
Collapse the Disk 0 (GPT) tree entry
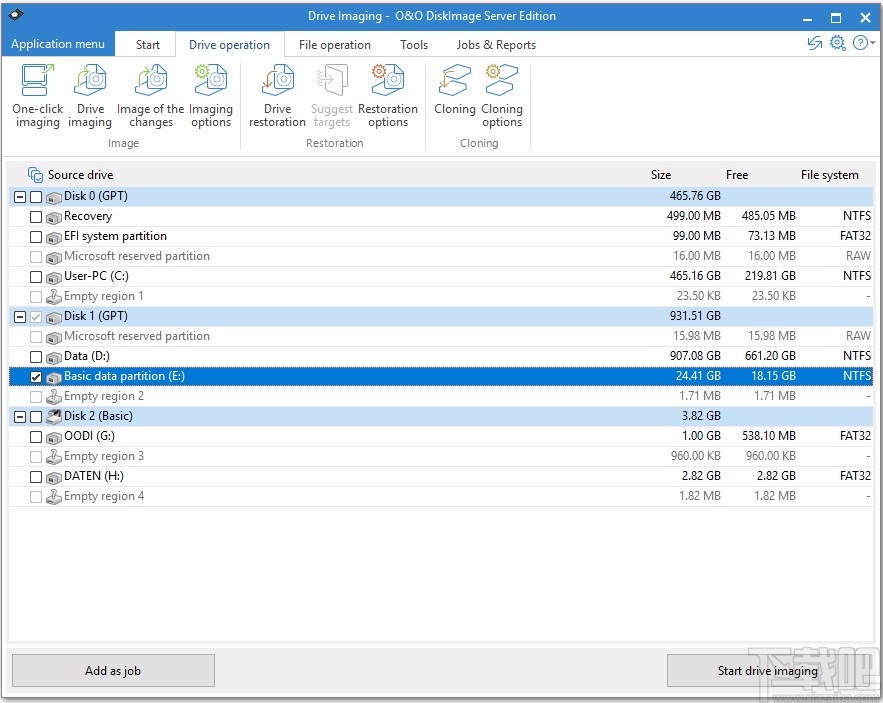19,196
